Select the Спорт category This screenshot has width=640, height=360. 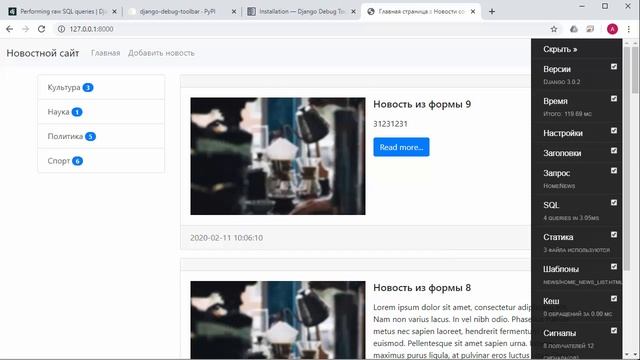[x=101, y=161]
